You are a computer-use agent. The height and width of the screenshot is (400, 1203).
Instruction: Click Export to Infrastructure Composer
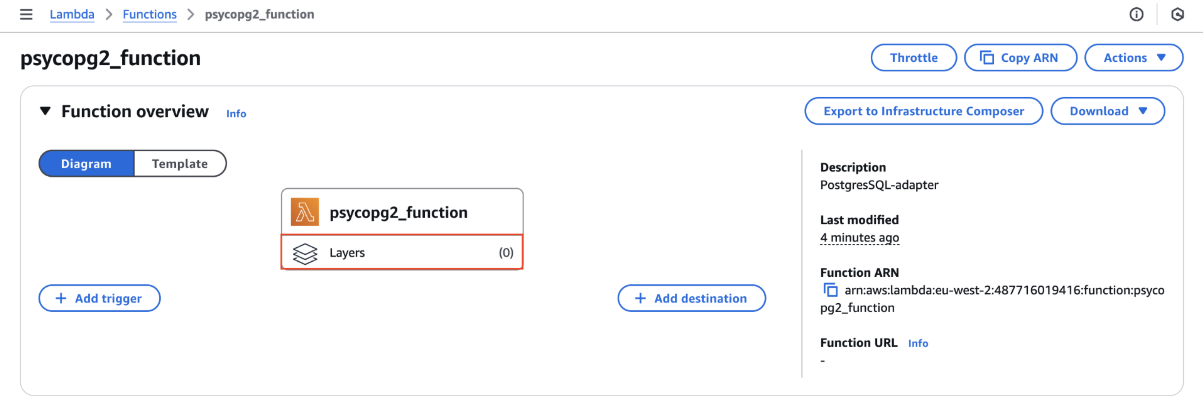(x=924, y=111)
